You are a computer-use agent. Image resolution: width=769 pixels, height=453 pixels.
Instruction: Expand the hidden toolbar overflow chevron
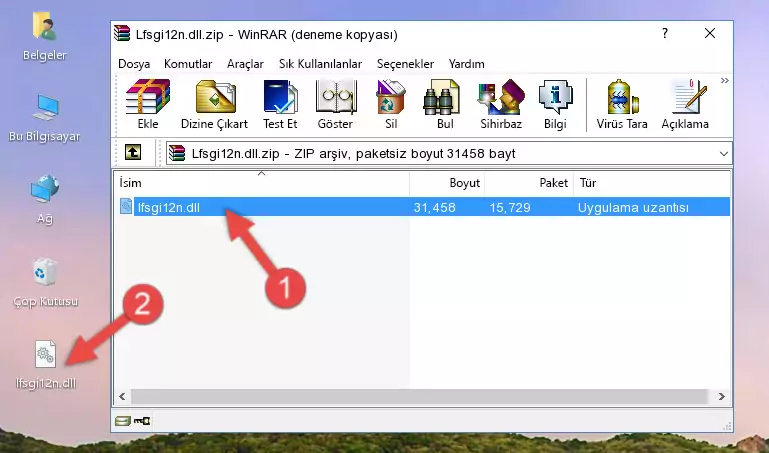point(724,80)
